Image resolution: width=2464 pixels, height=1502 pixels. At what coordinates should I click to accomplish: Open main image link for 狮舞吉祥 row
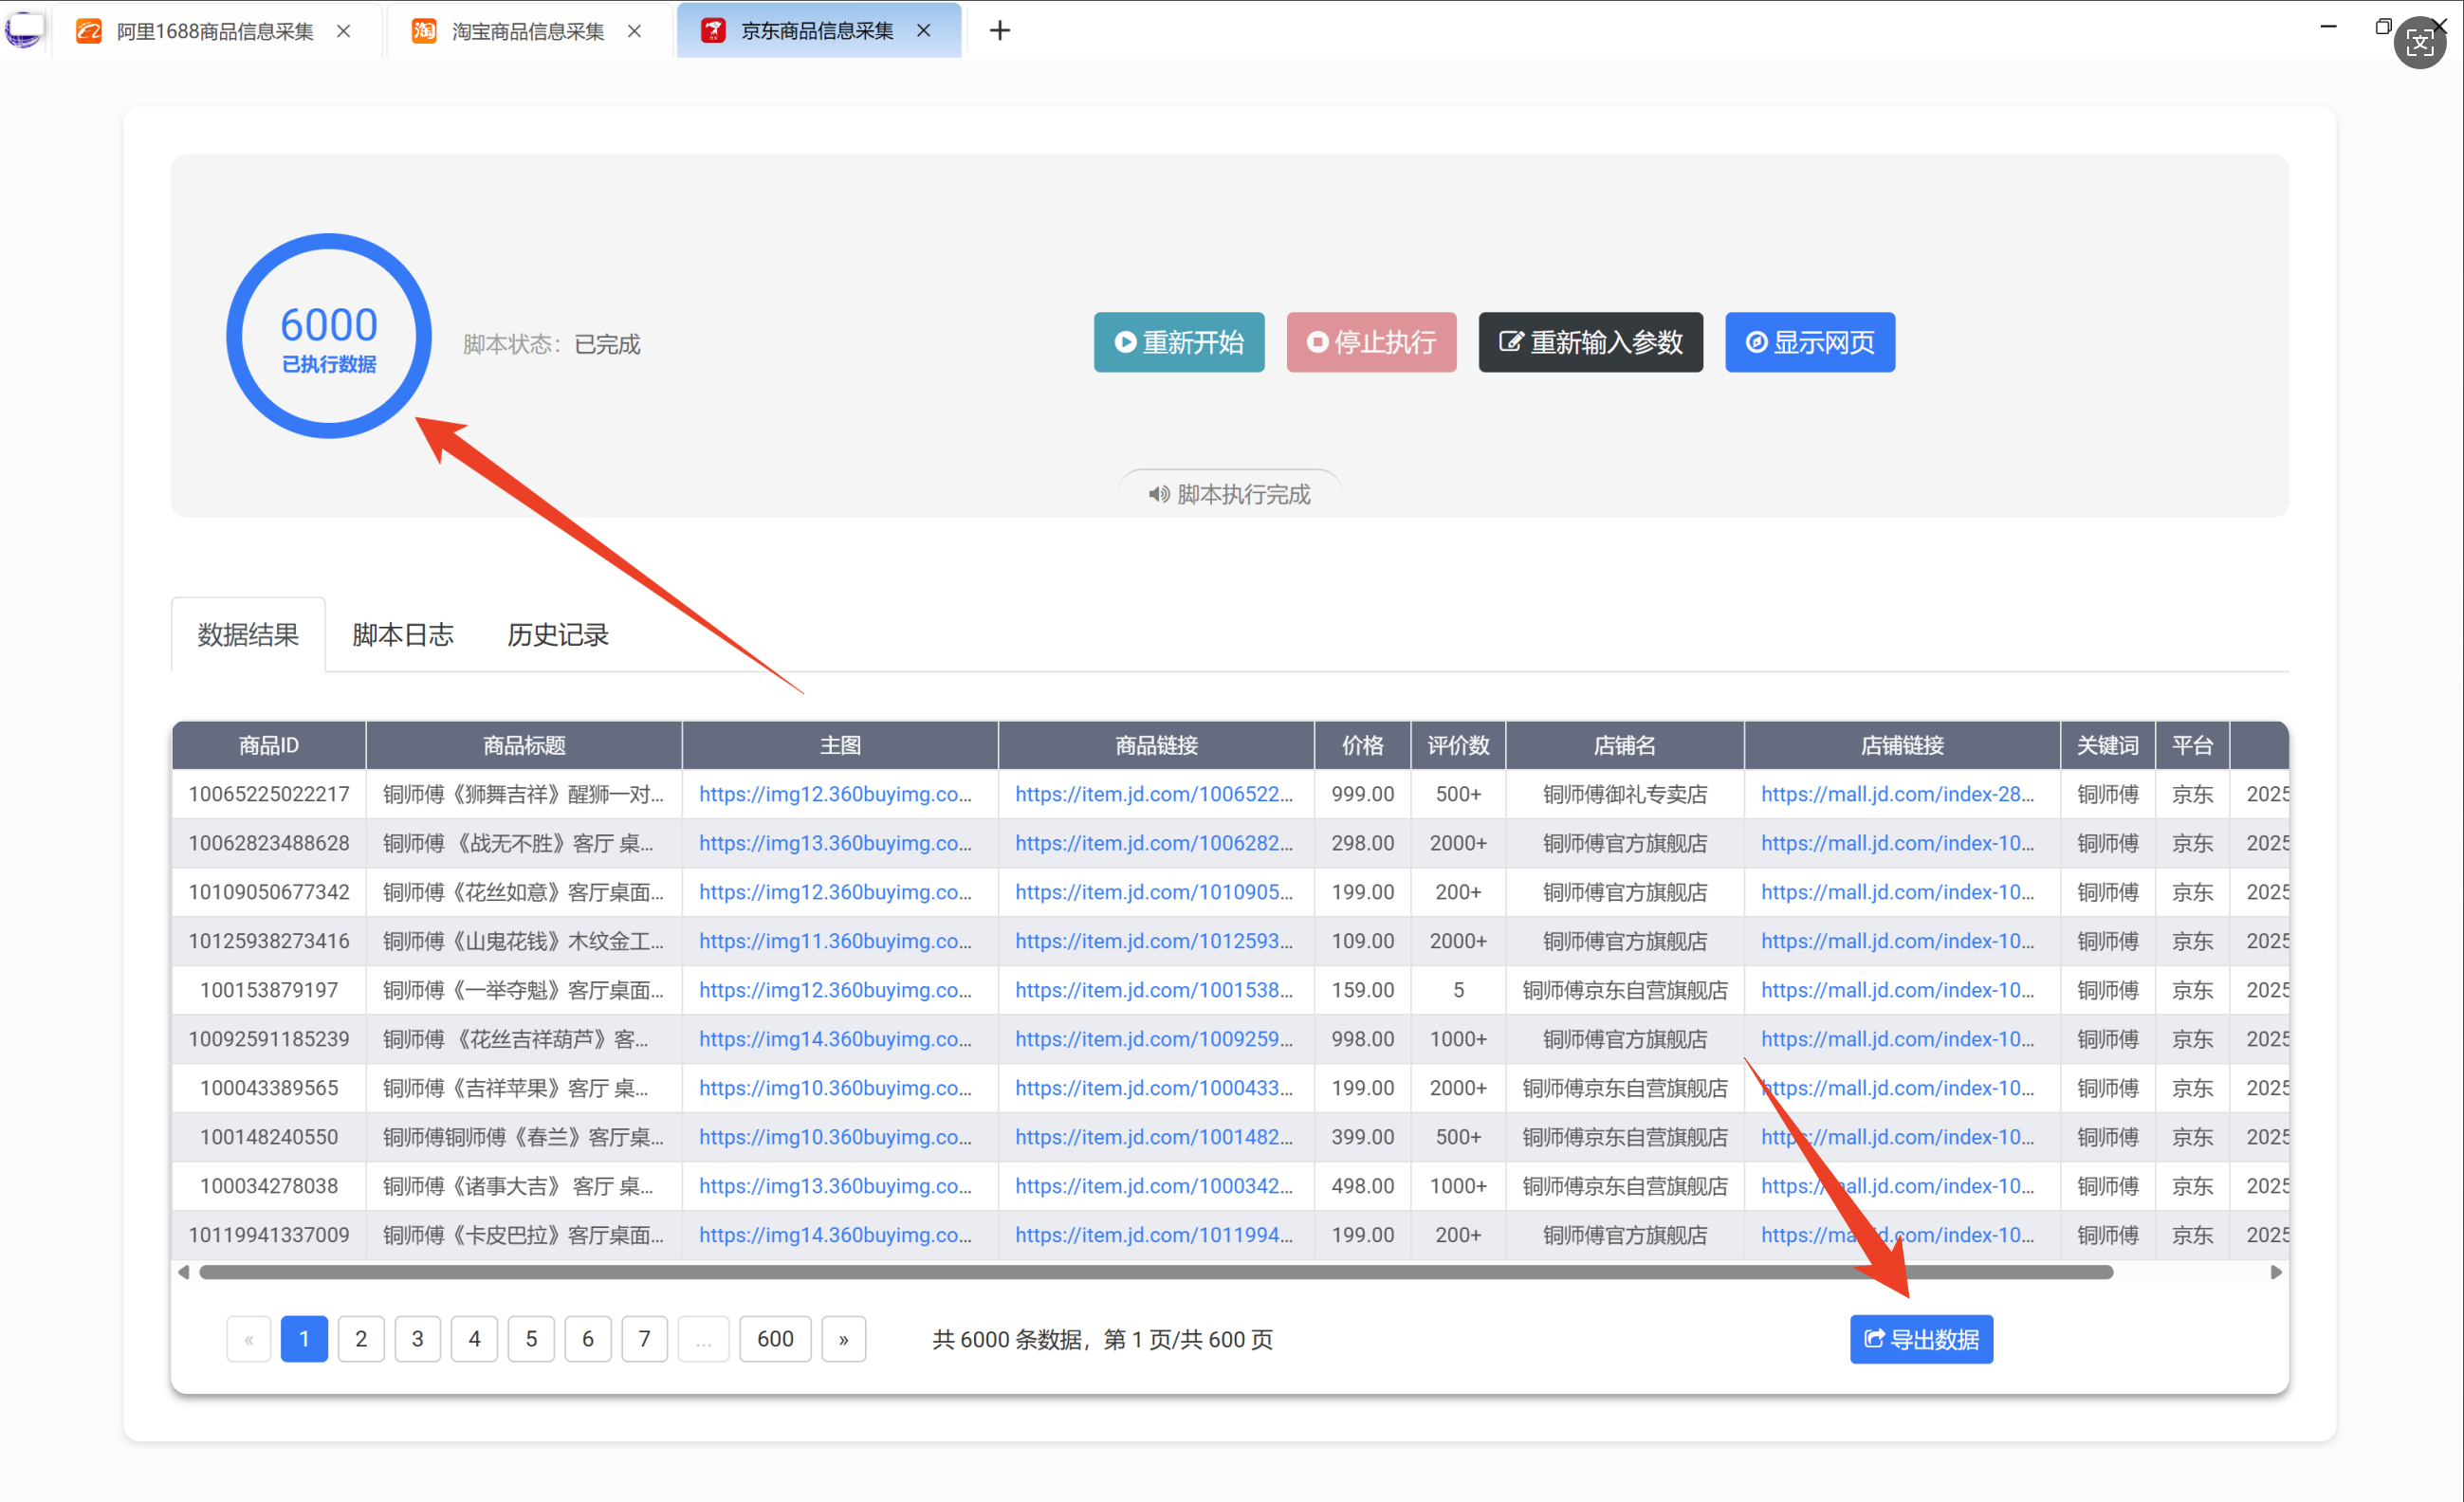[835, 794]
